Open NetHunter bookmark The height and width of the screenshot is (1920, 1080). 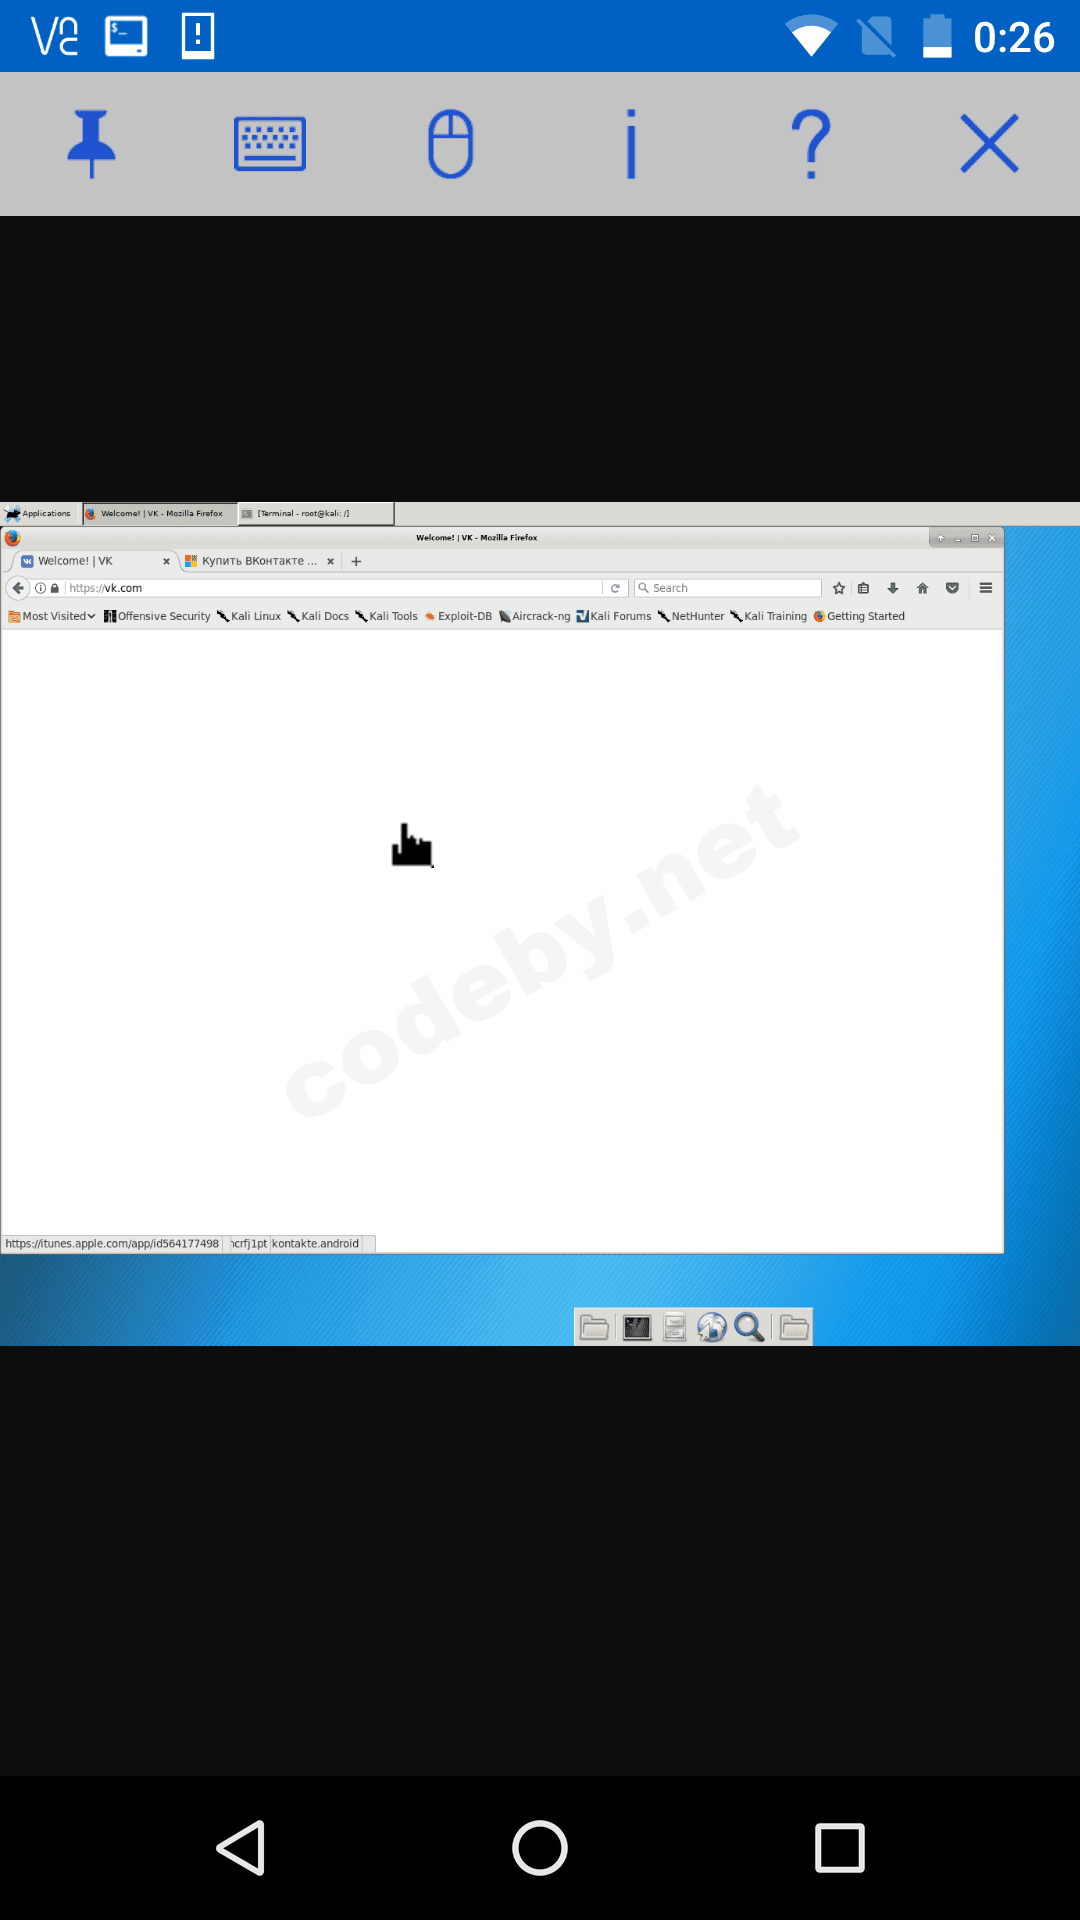click(691, 616)
